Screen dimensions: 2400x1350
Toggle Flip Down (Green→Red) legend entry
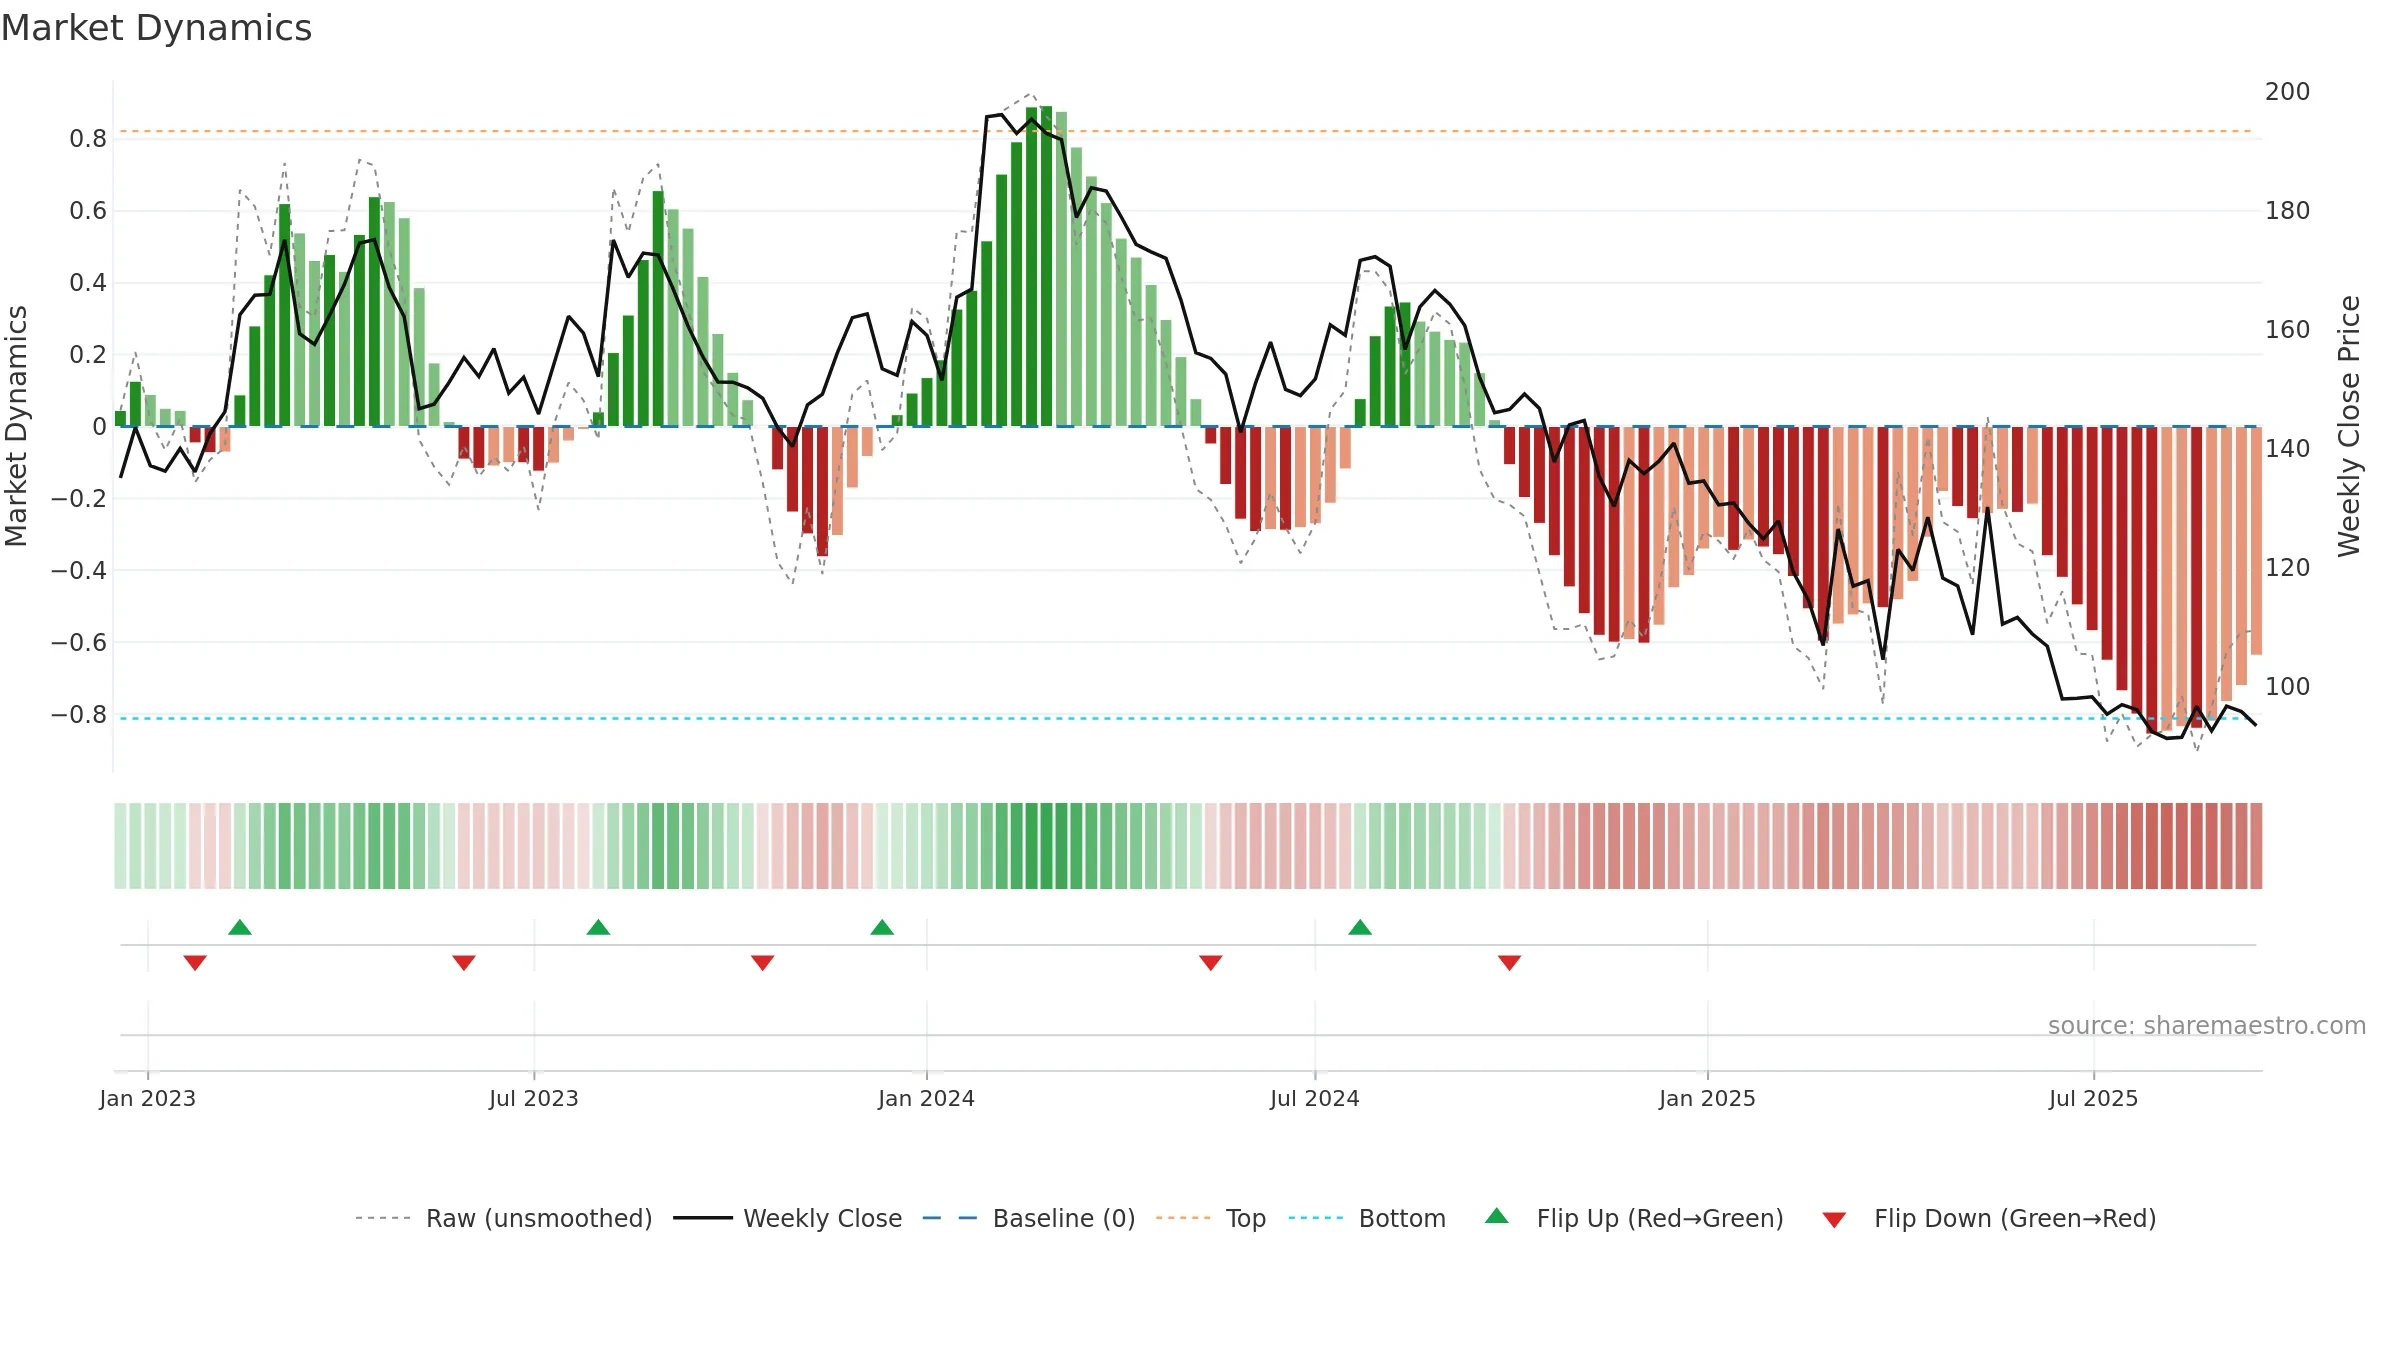(1989, 1218)
